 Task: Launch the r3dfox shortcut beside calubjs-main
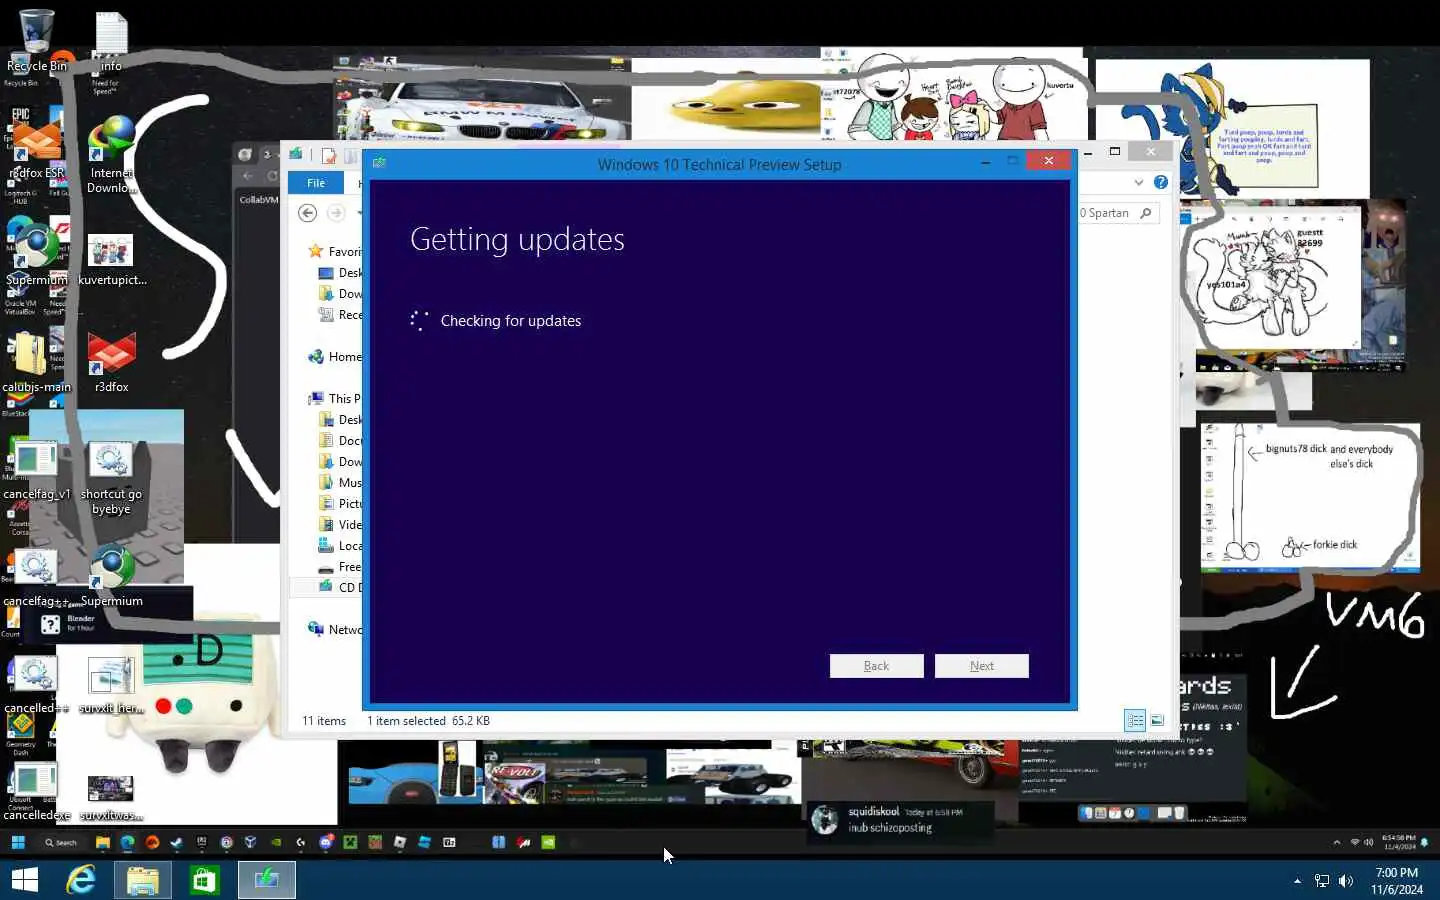point(111,362)
